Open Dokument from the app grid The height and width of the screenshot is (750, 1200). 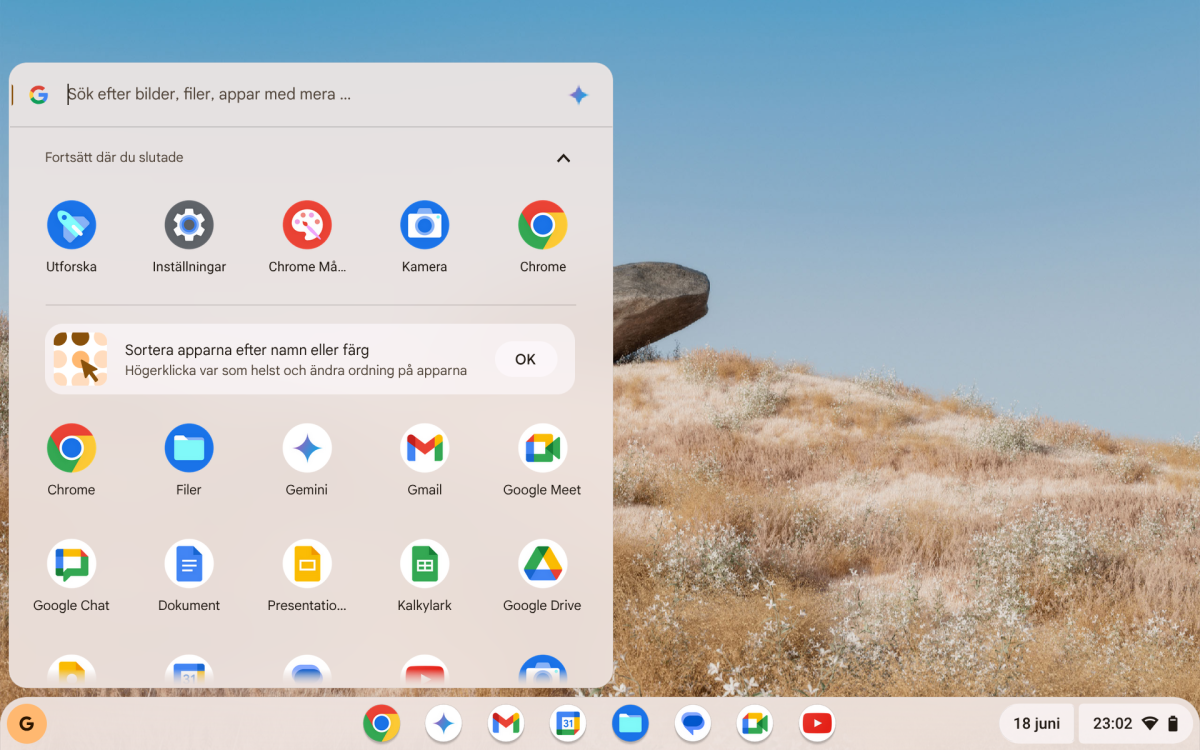click(x=189, y=563)
